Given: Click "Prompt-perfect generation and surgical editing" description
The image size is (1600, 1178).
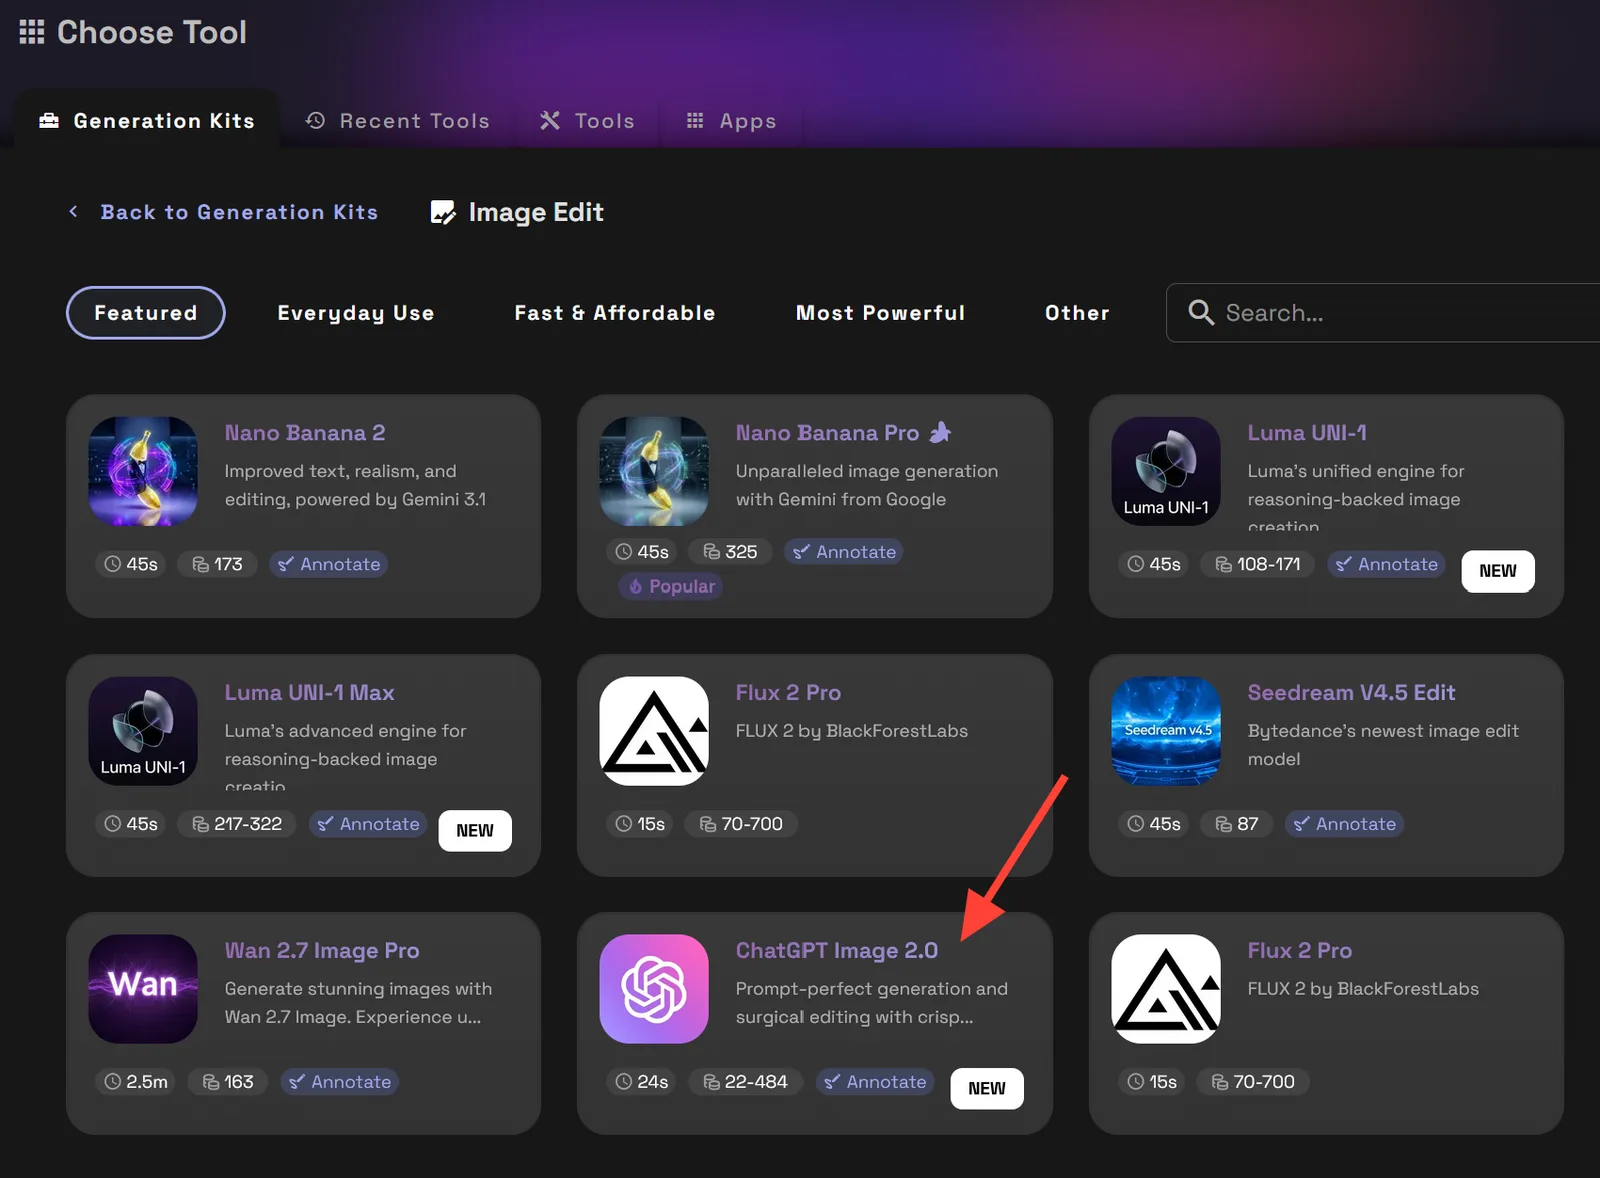Looking at the screenshot, I should [872, 1003].
